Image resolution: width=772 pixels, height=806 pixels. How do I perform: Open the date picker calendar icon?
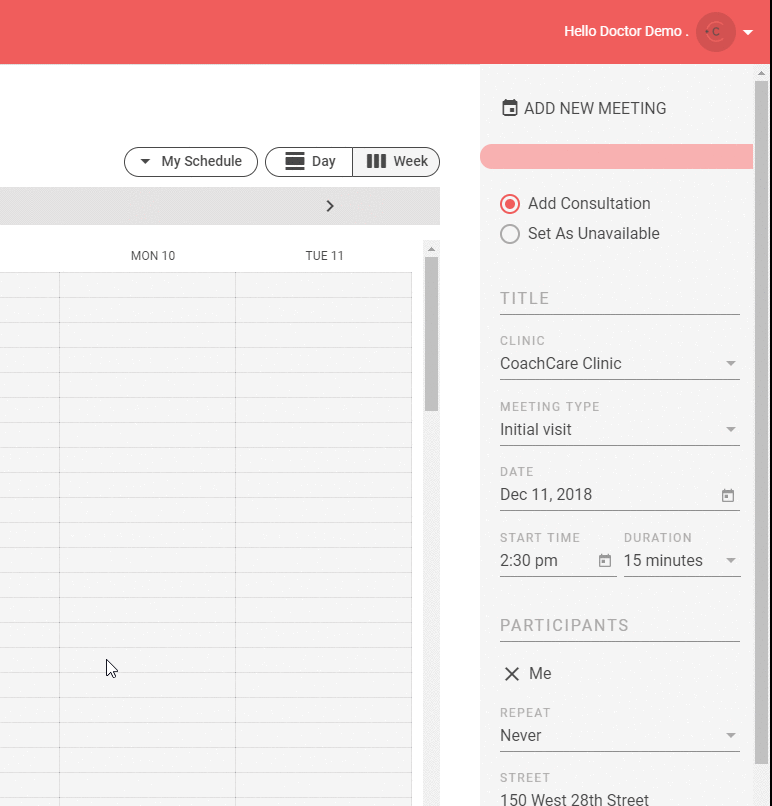pyautogui.click(x=728, y=495)
